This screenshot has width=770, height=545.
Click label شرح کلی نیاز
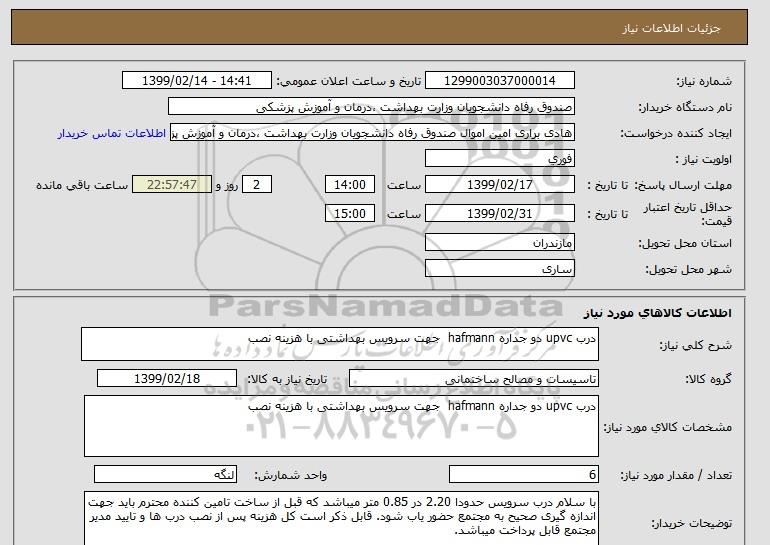pyautogui.click(x=695, y=345)
